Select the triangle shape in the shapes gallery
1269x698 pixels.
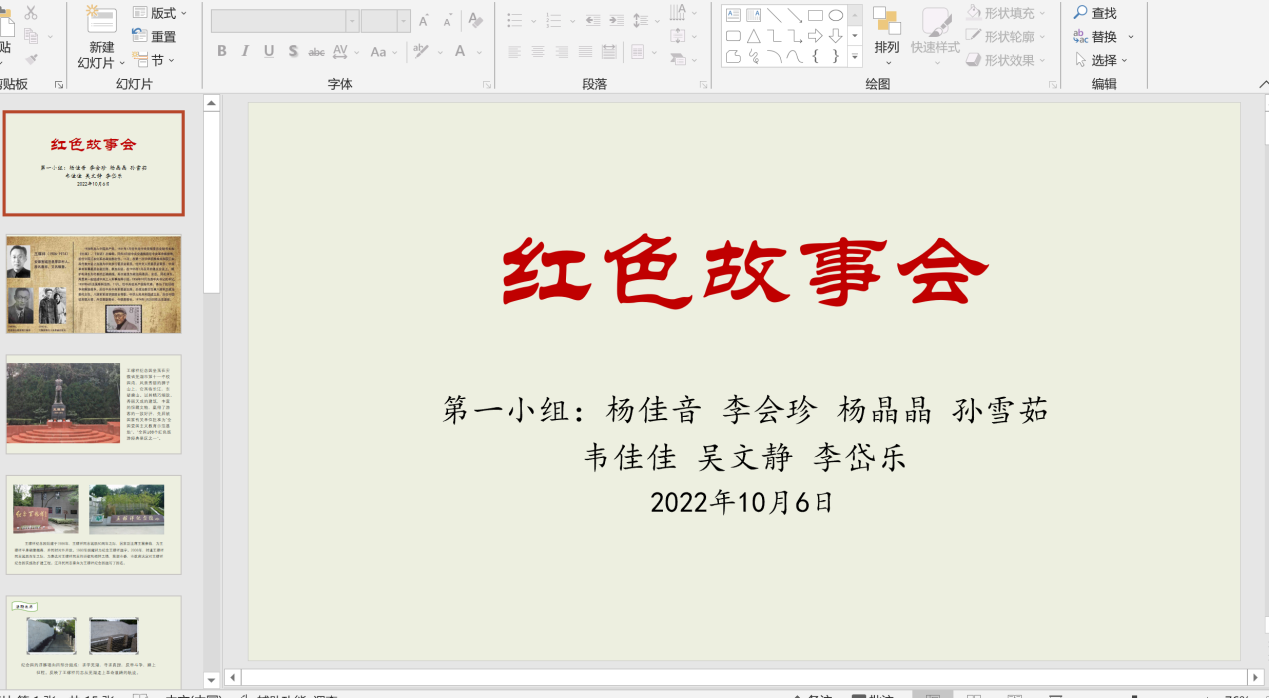pyautogui.click(x=754, y=36)
